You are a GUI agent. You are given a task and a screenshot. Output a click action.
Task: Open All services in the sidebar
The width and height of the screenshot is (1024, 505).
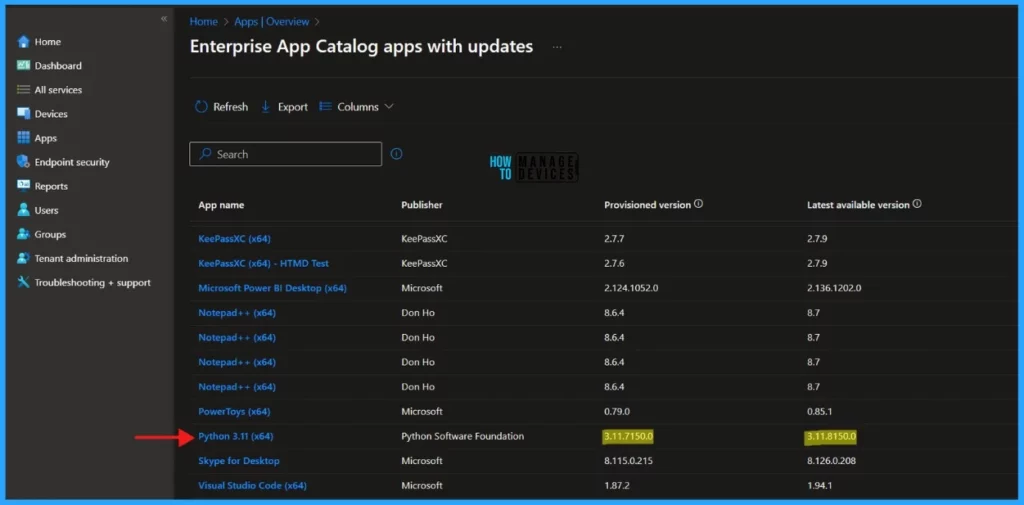58,90
